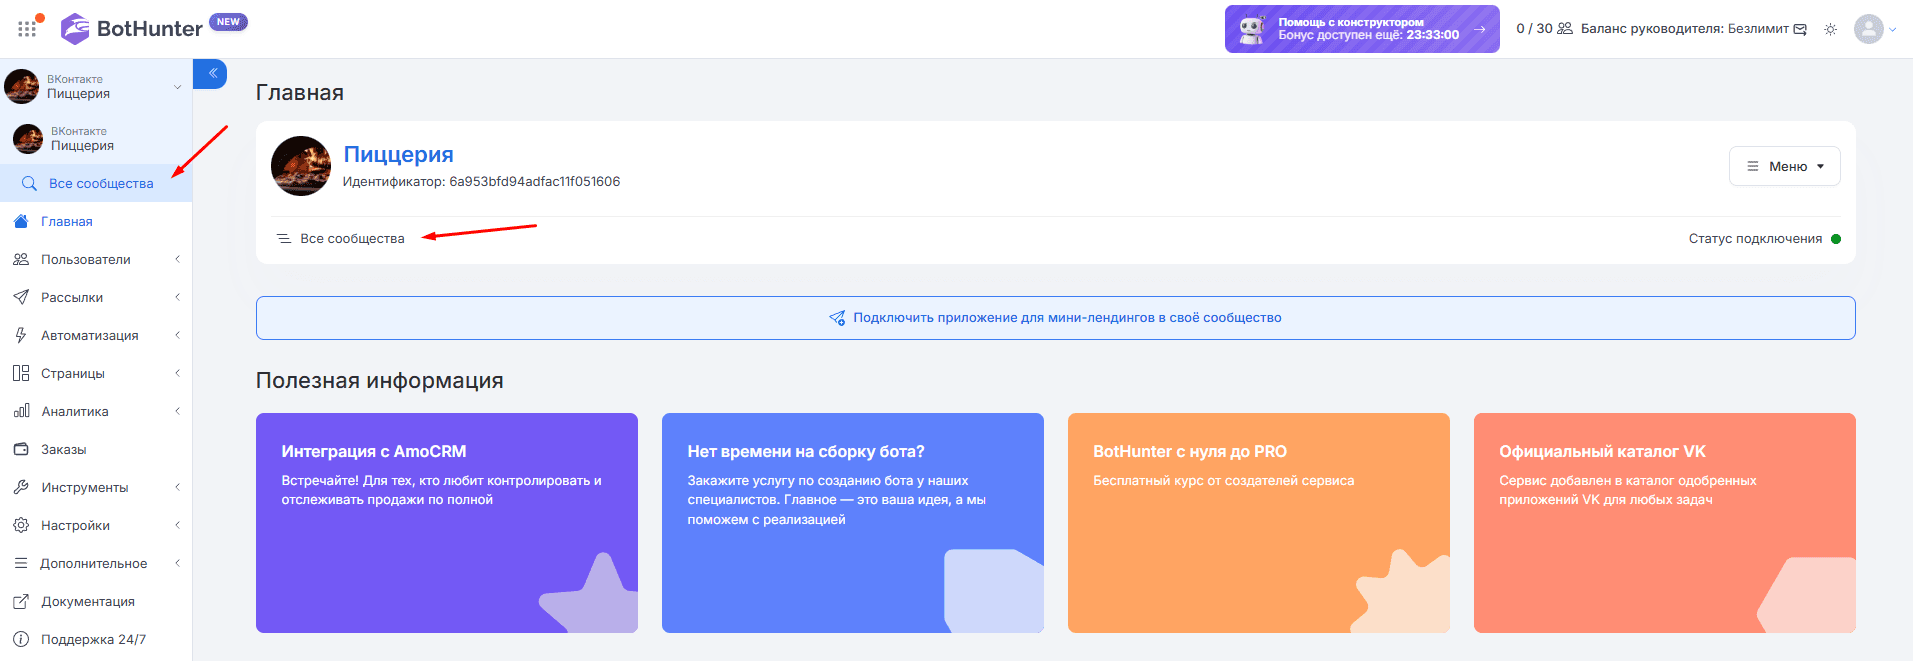Expand the Аналитика submenu chevron
The width and height of the screenshot is (1913, 661).
tap(178, 411)
